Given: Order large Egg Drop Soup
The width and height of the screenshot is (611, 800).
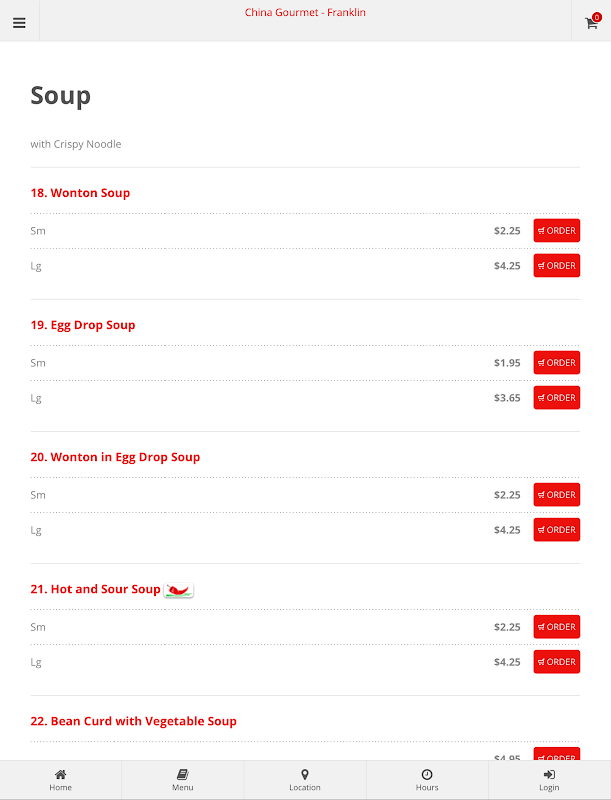Looking at the screenshot, I should pyautogui.click(x=556, y=398).
